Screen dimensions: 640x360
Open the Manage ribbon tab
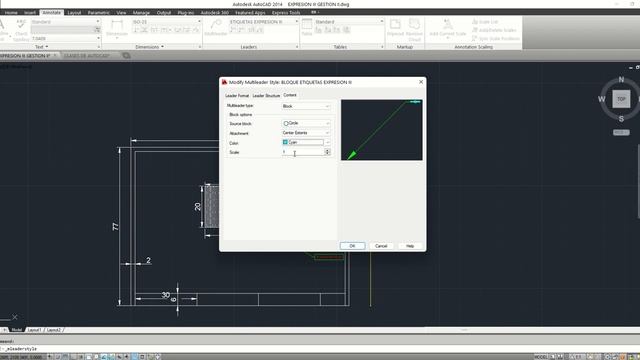point(141,13)
